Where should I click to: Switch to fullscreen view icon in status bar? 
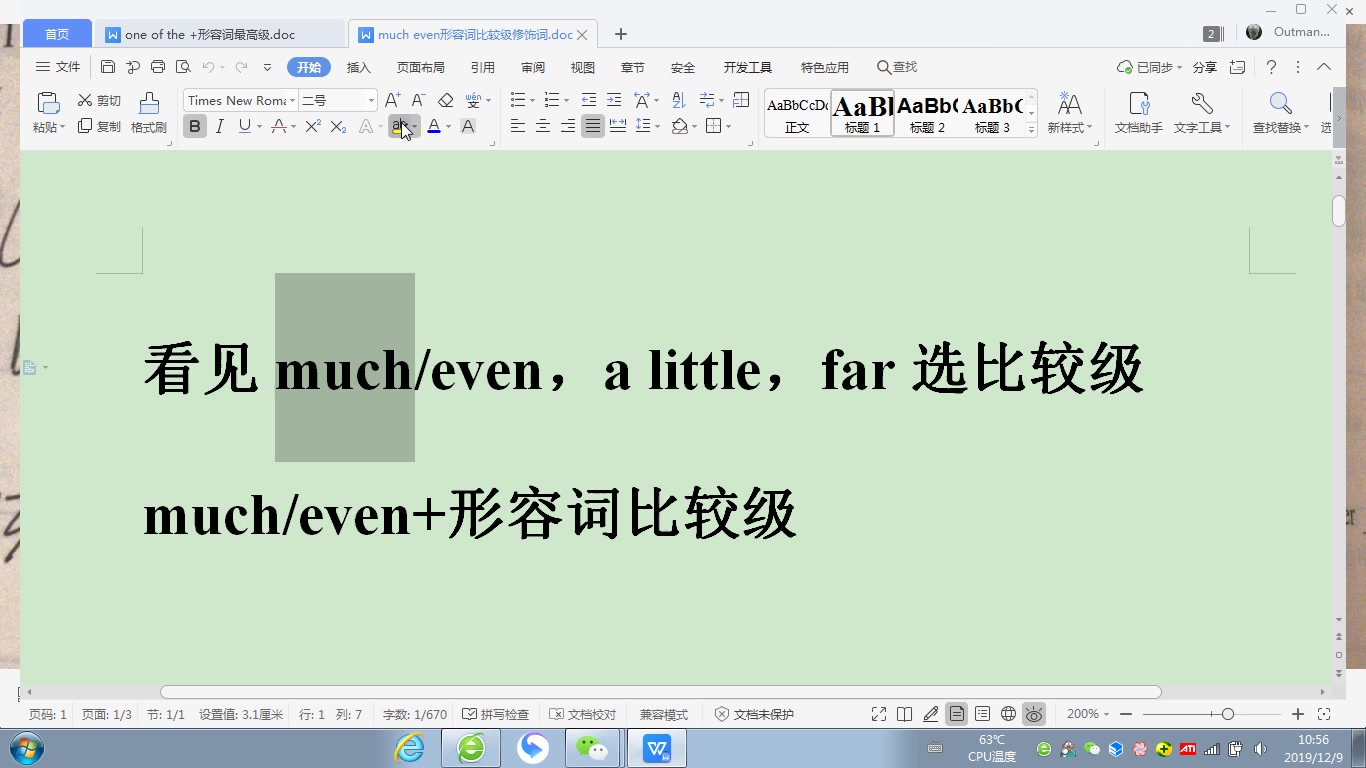(879, 714)
